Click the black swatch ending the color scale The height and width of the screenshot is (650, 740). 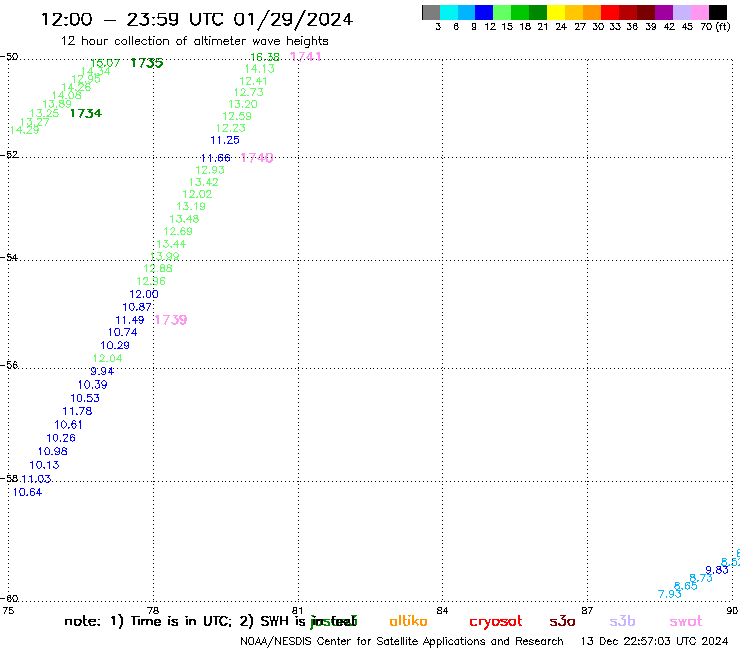click(x=718, y=12)
